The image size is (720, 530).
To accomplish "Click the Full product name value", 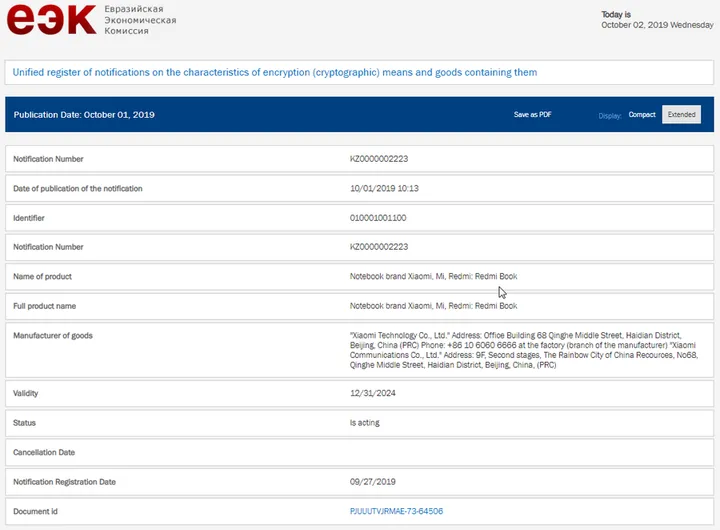I will (x=433, y=305).
